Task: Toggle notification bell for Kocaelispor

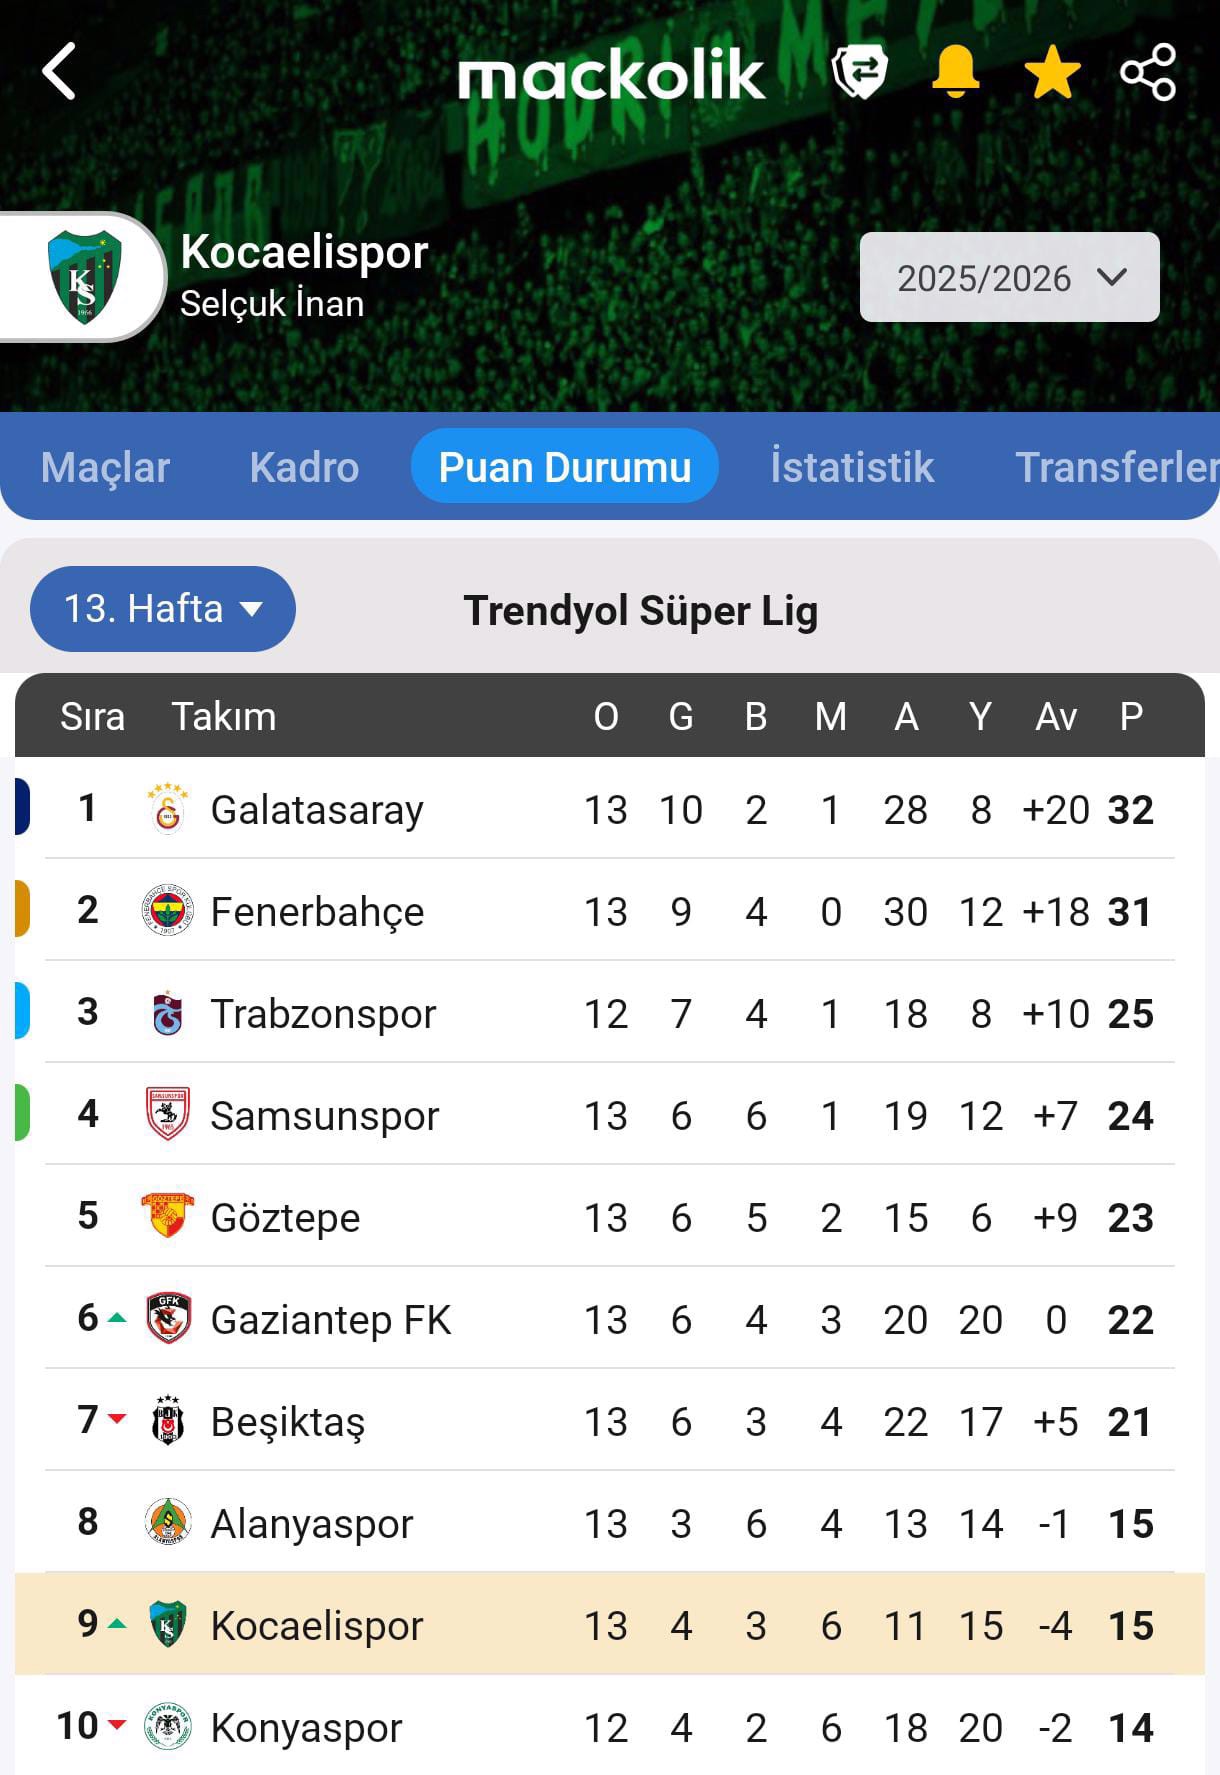Action: click(x=955, y=72)
